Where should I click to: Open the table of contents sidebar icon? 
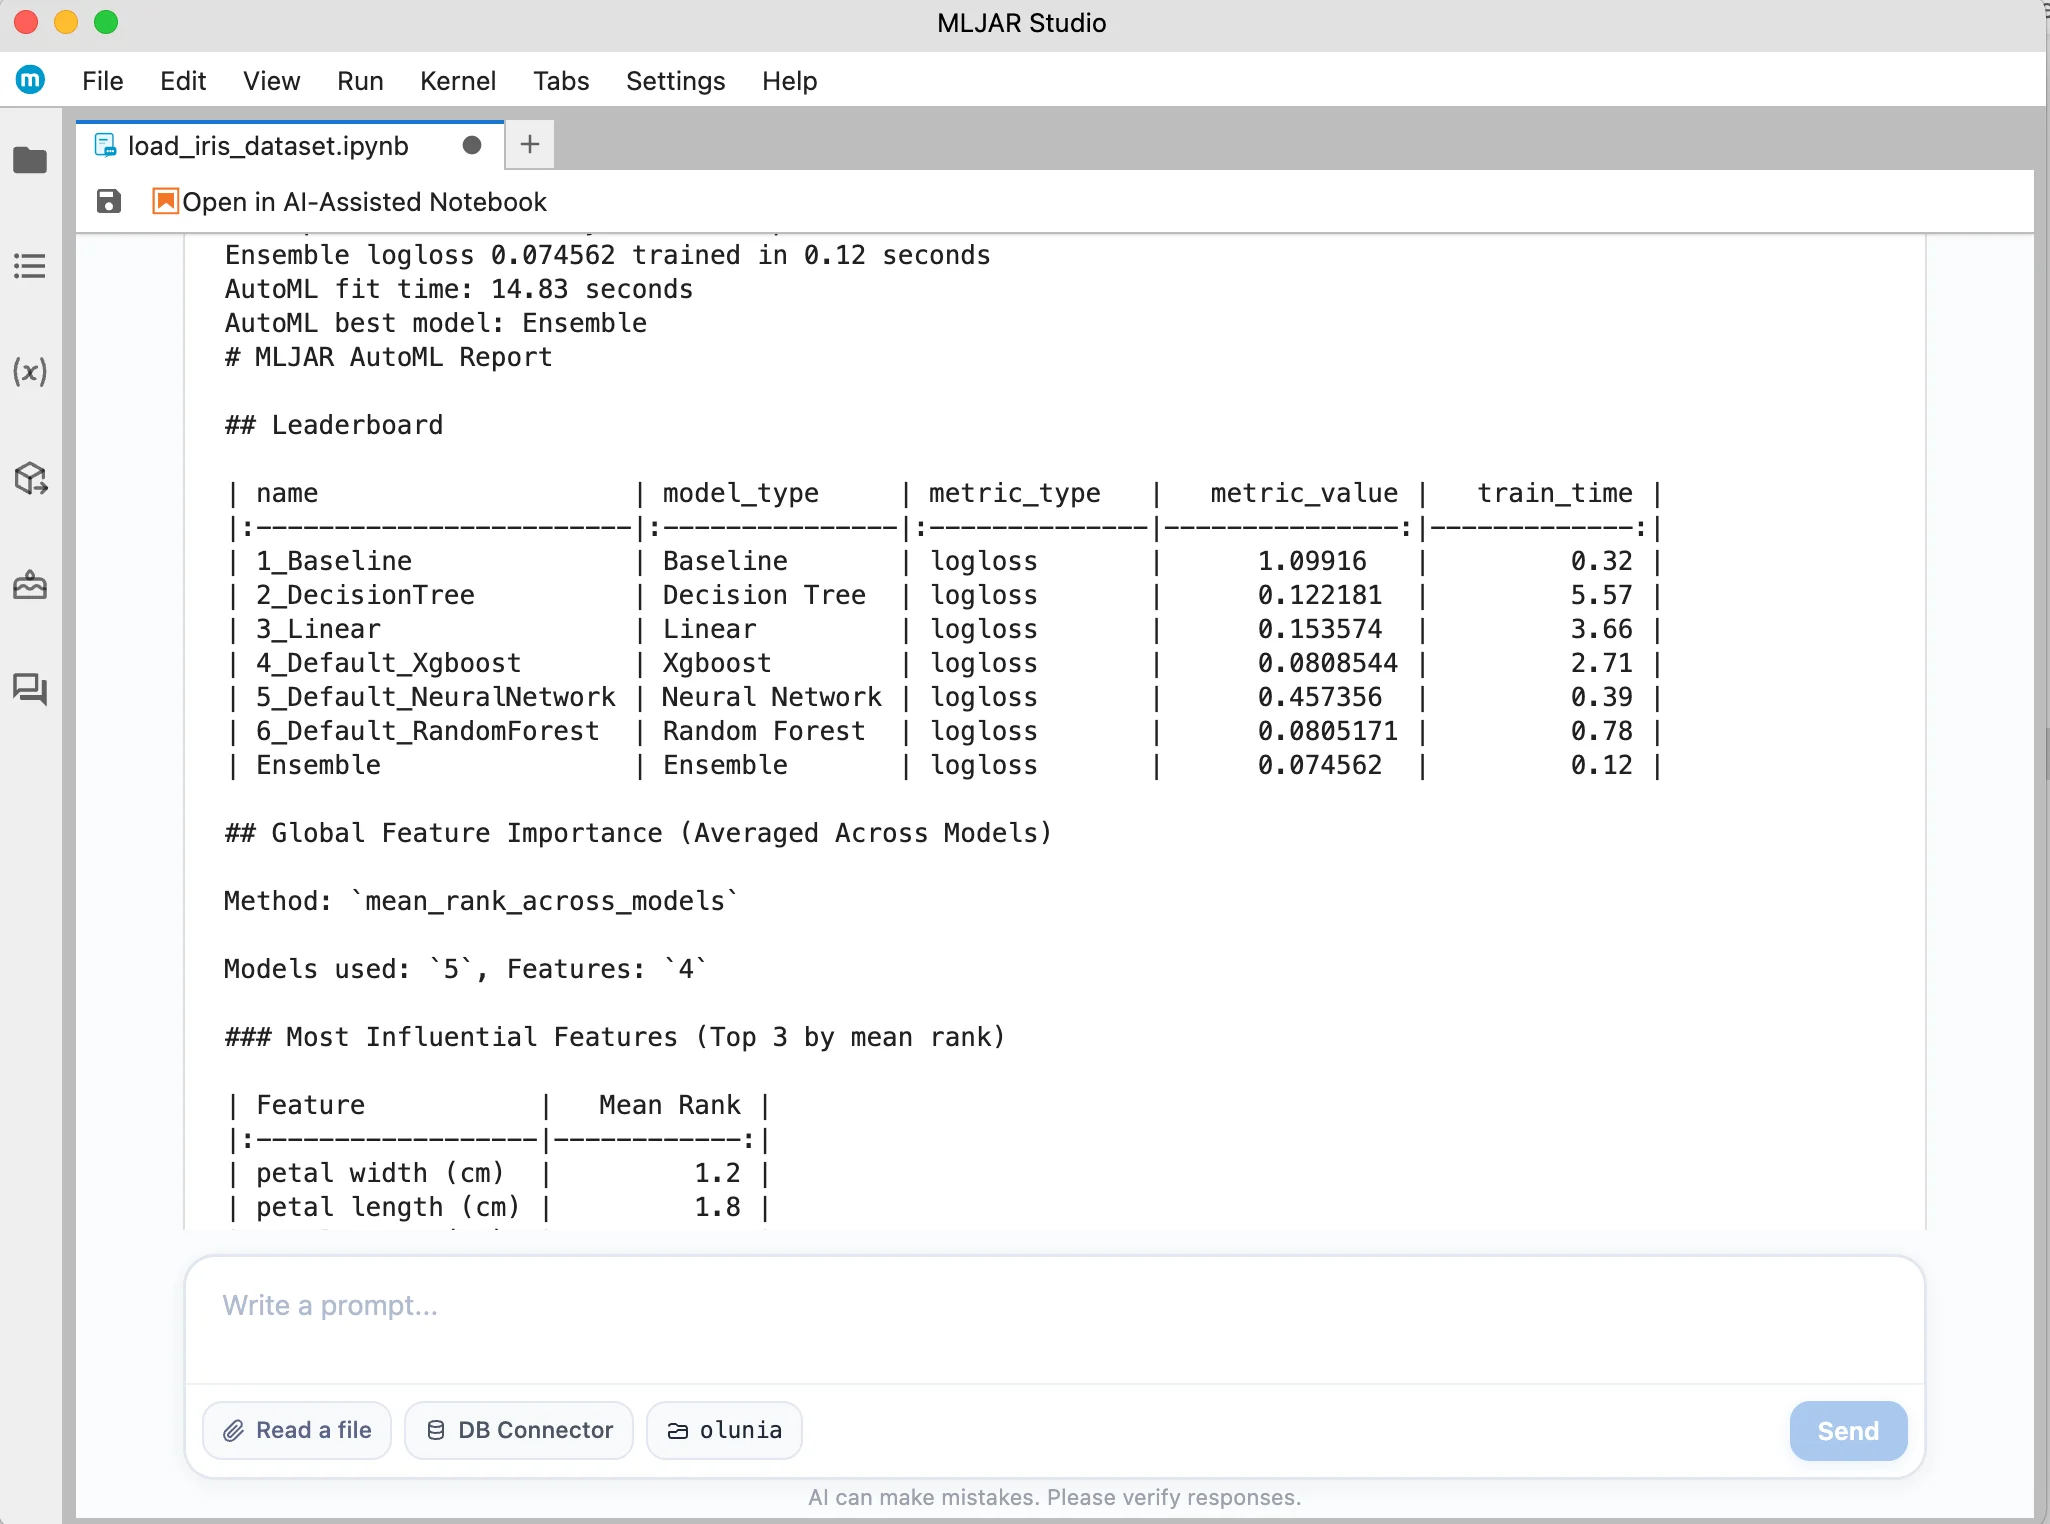[x=30, y=266]
